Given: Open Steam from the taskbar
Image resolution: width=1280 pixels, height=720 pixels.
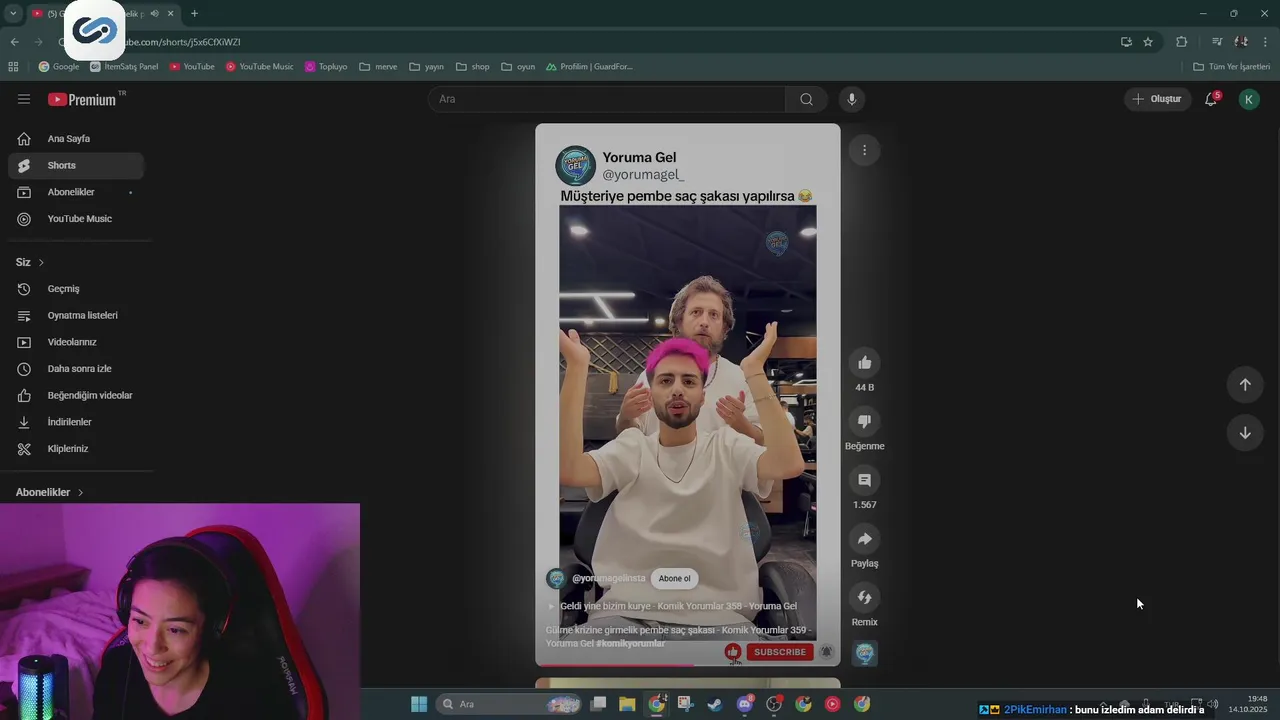Looking at the screenshot, I should [x=715, y=704].
